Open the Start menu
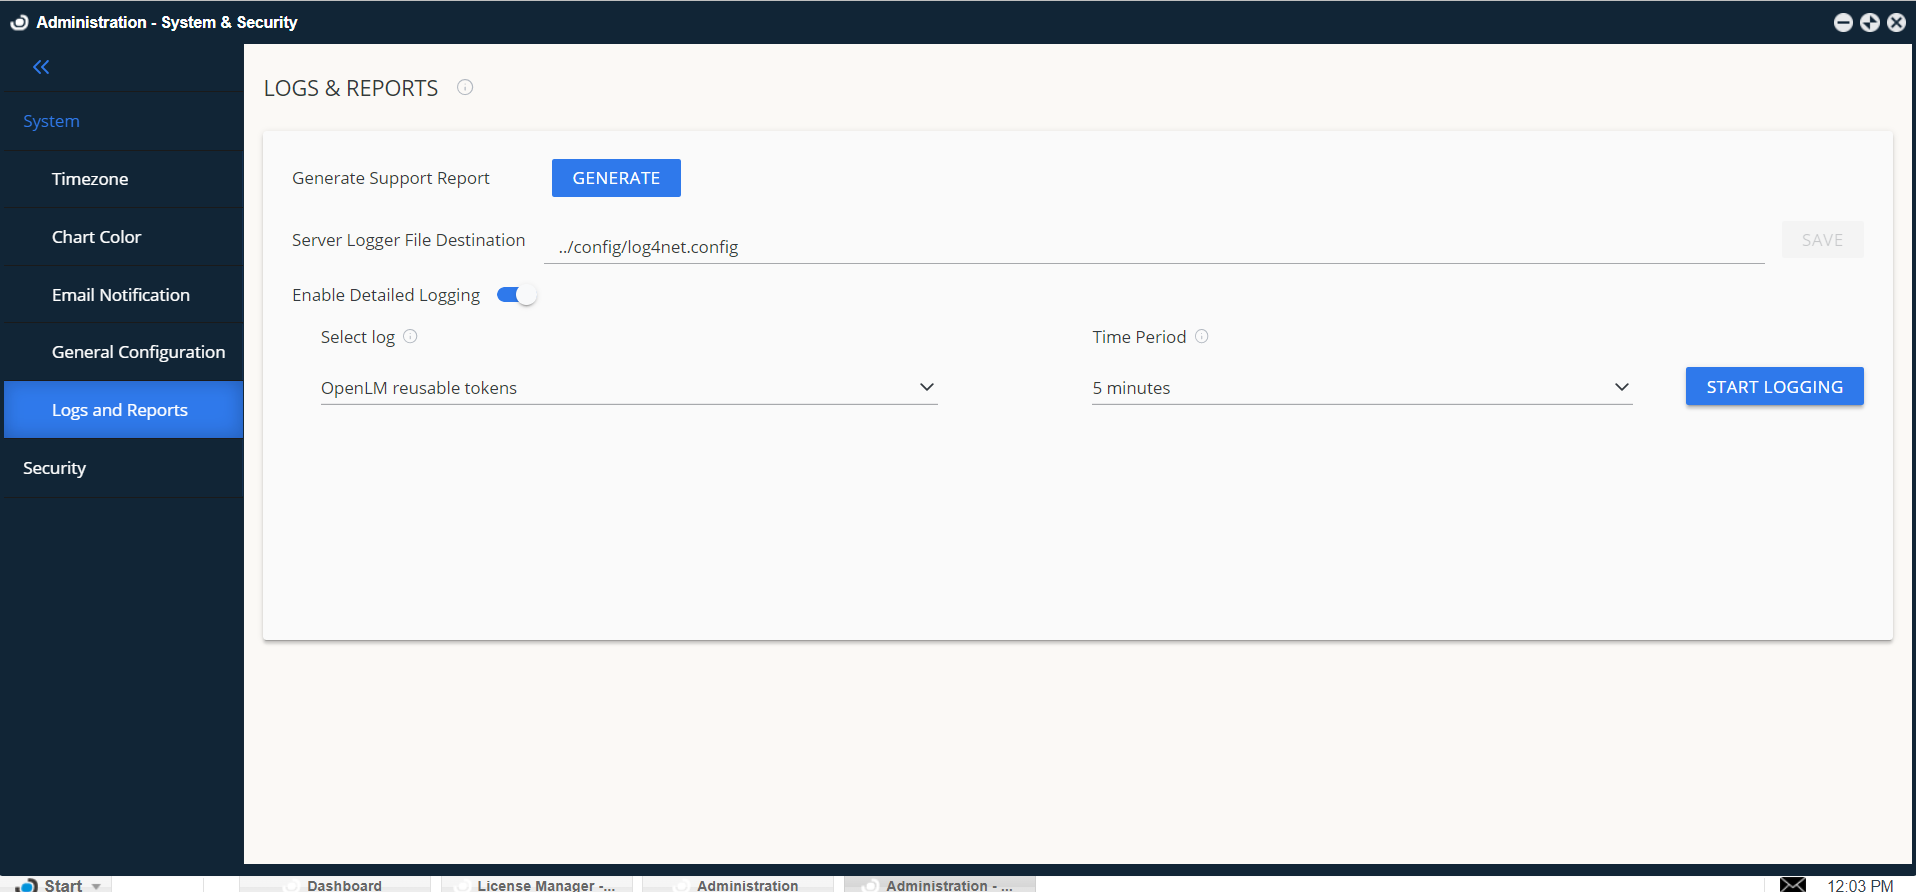Screen dimensions: 1916x892 coord(60,884)
